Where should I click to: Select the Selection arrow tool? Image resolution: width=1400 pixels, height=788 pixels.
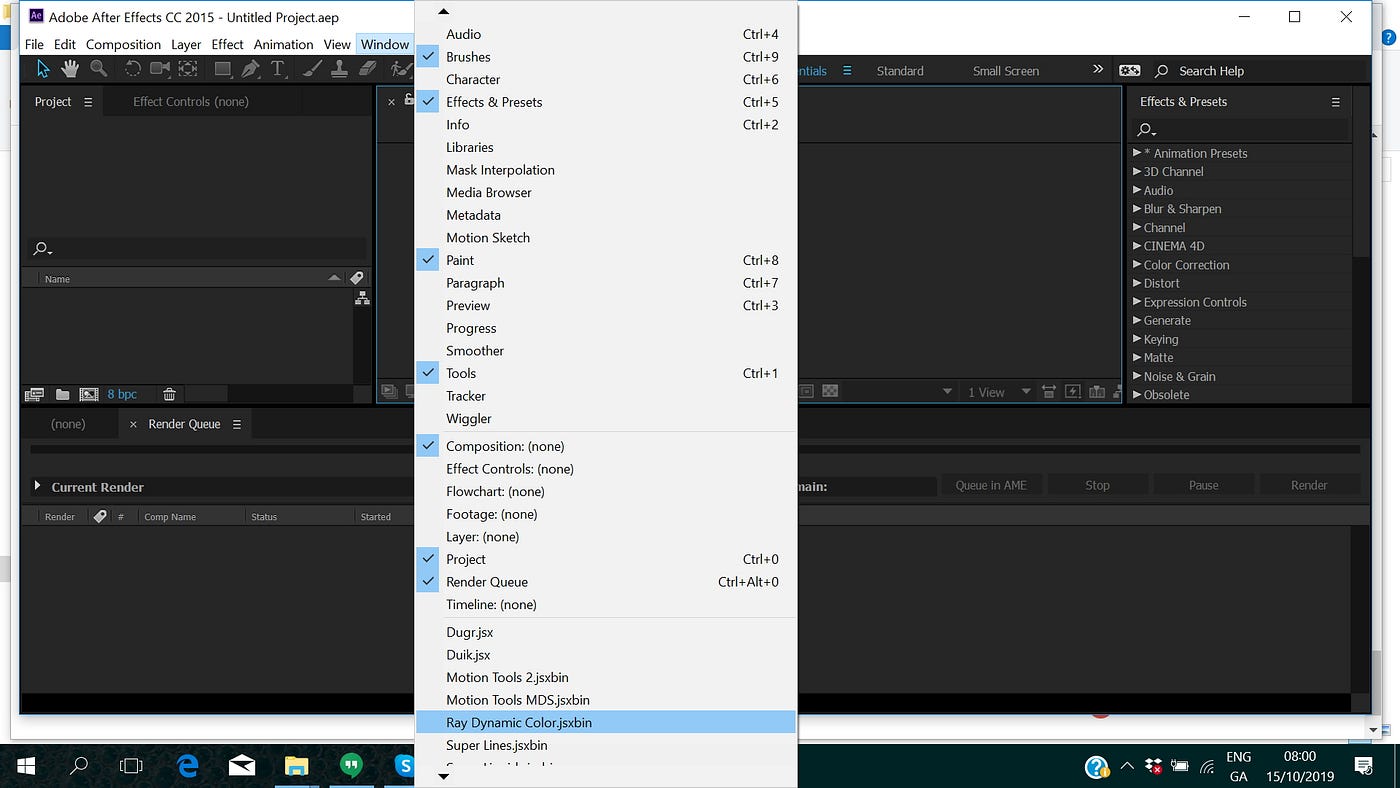tap(42, 69)
